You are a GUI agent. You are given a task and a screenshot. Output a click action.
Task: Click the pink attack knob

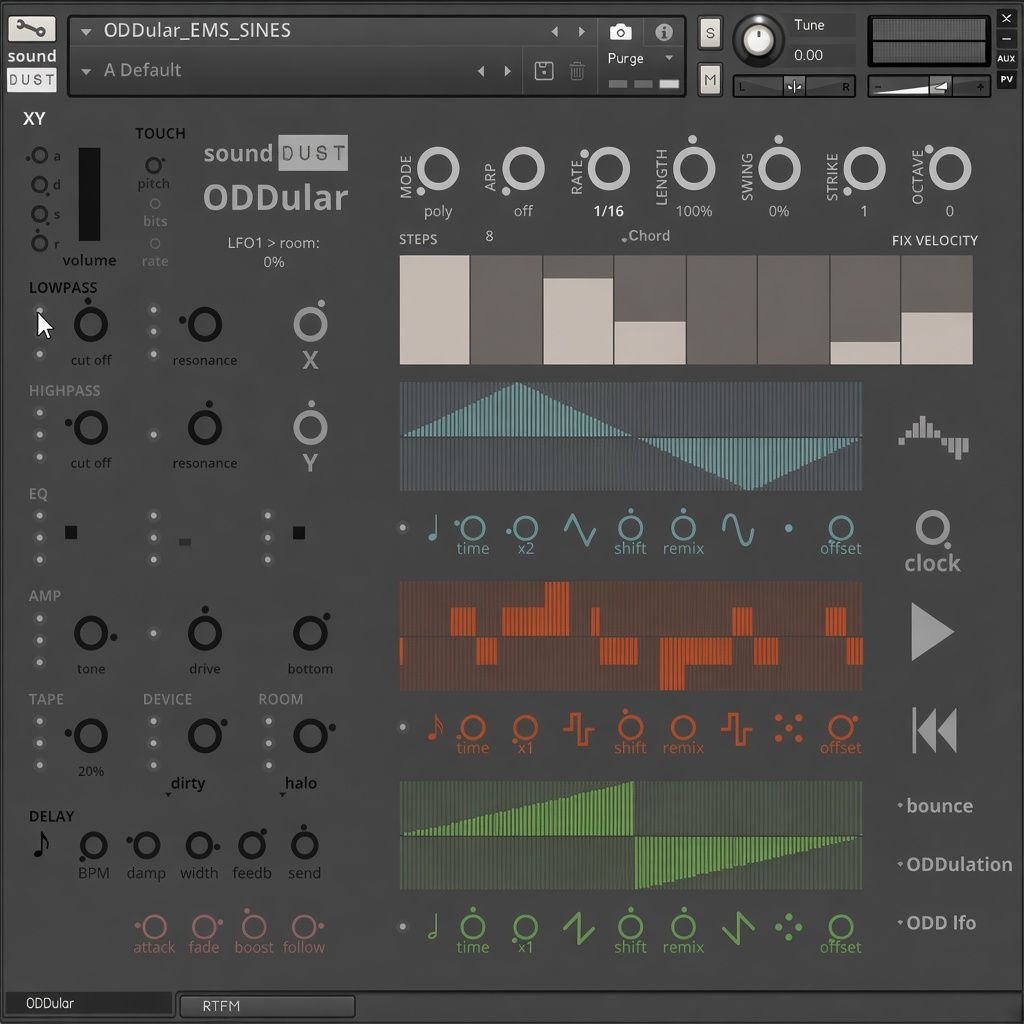click(x=153, y=926)
